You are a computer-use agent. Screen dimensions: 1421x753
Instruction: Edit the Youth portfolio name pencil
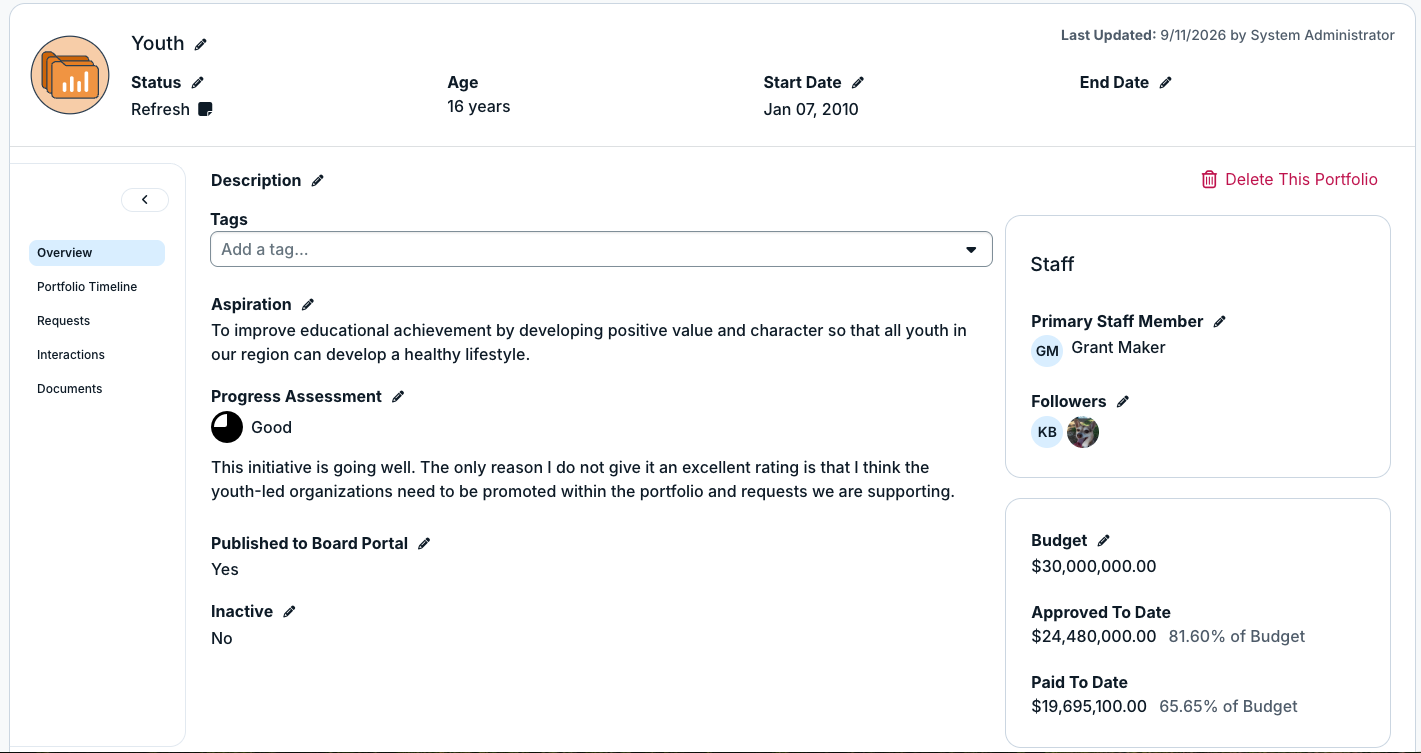point(201,44)
